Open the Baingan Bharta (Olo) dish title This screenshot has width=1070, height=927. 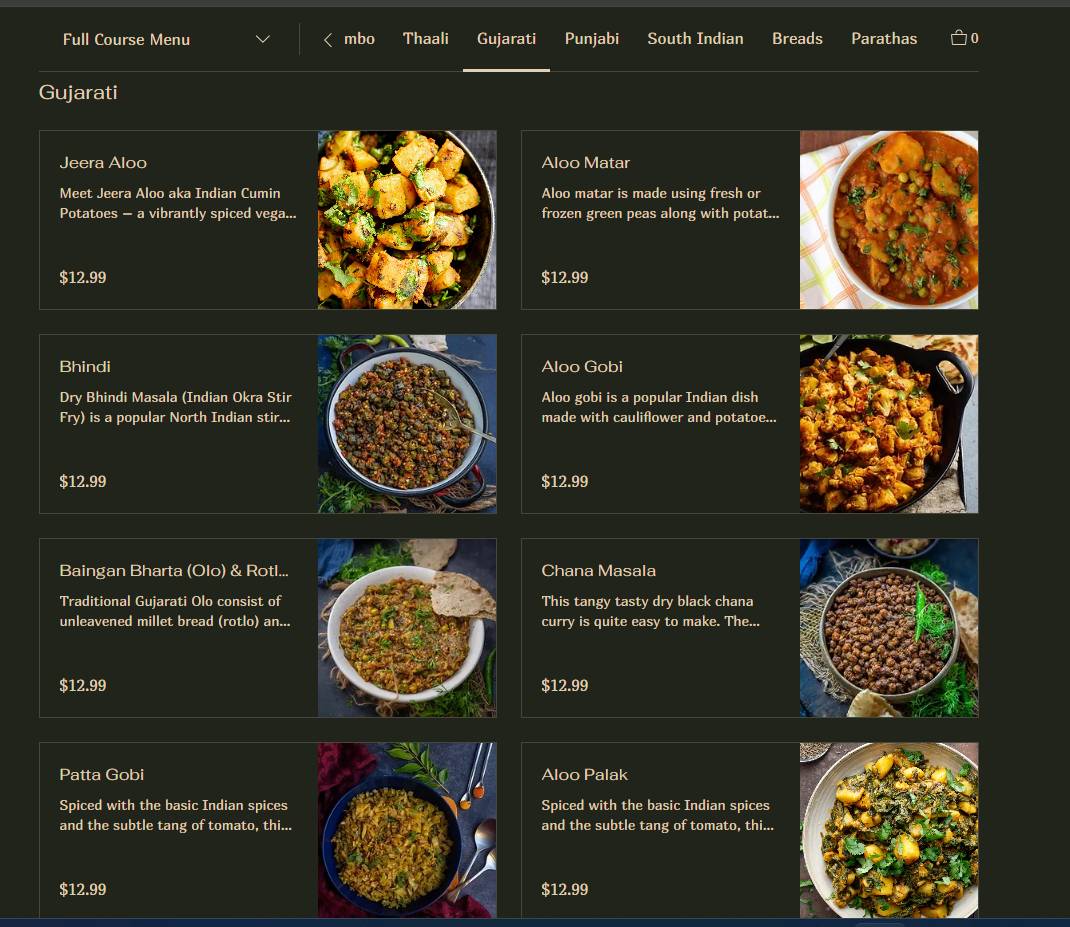pos(174,571)
